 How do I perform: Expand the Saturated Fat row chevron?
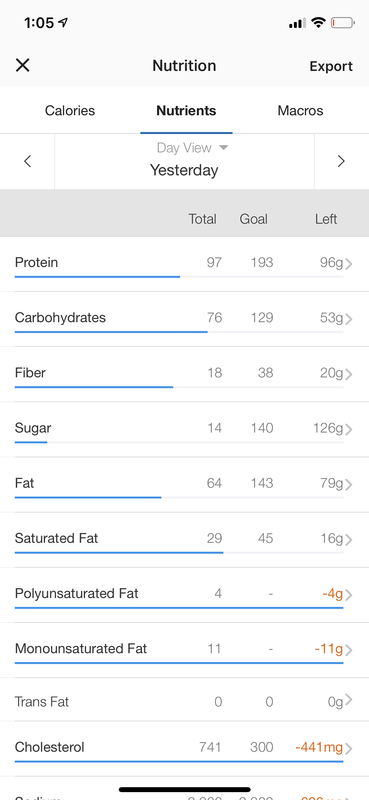tap(349, 539)
